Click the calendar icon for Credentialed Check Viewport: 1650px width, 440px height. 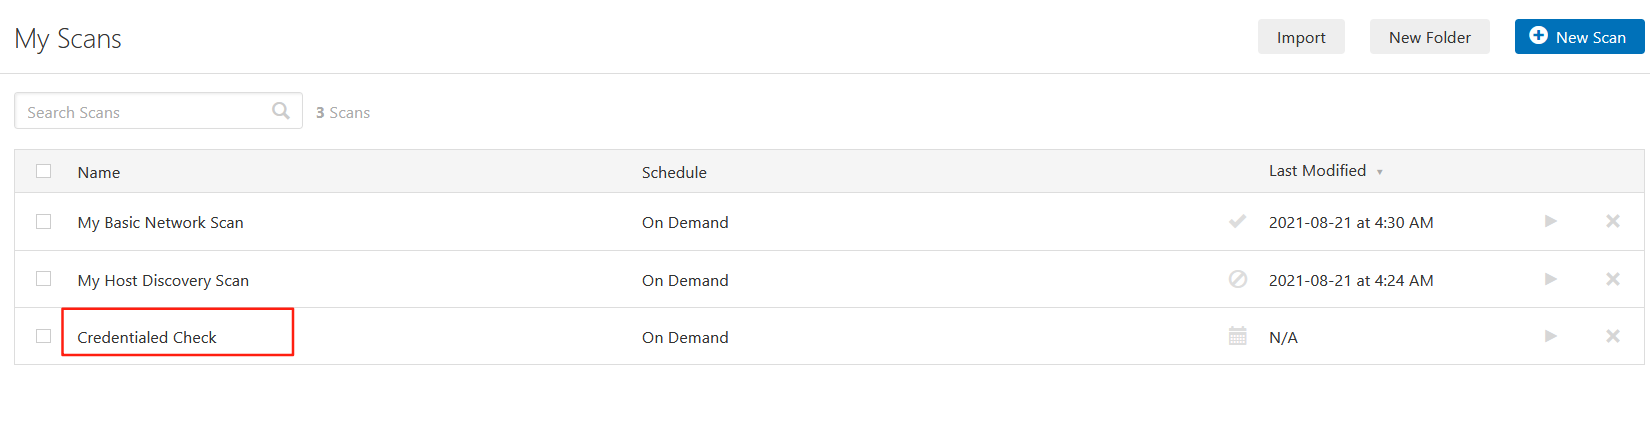tap(1238, 336)
